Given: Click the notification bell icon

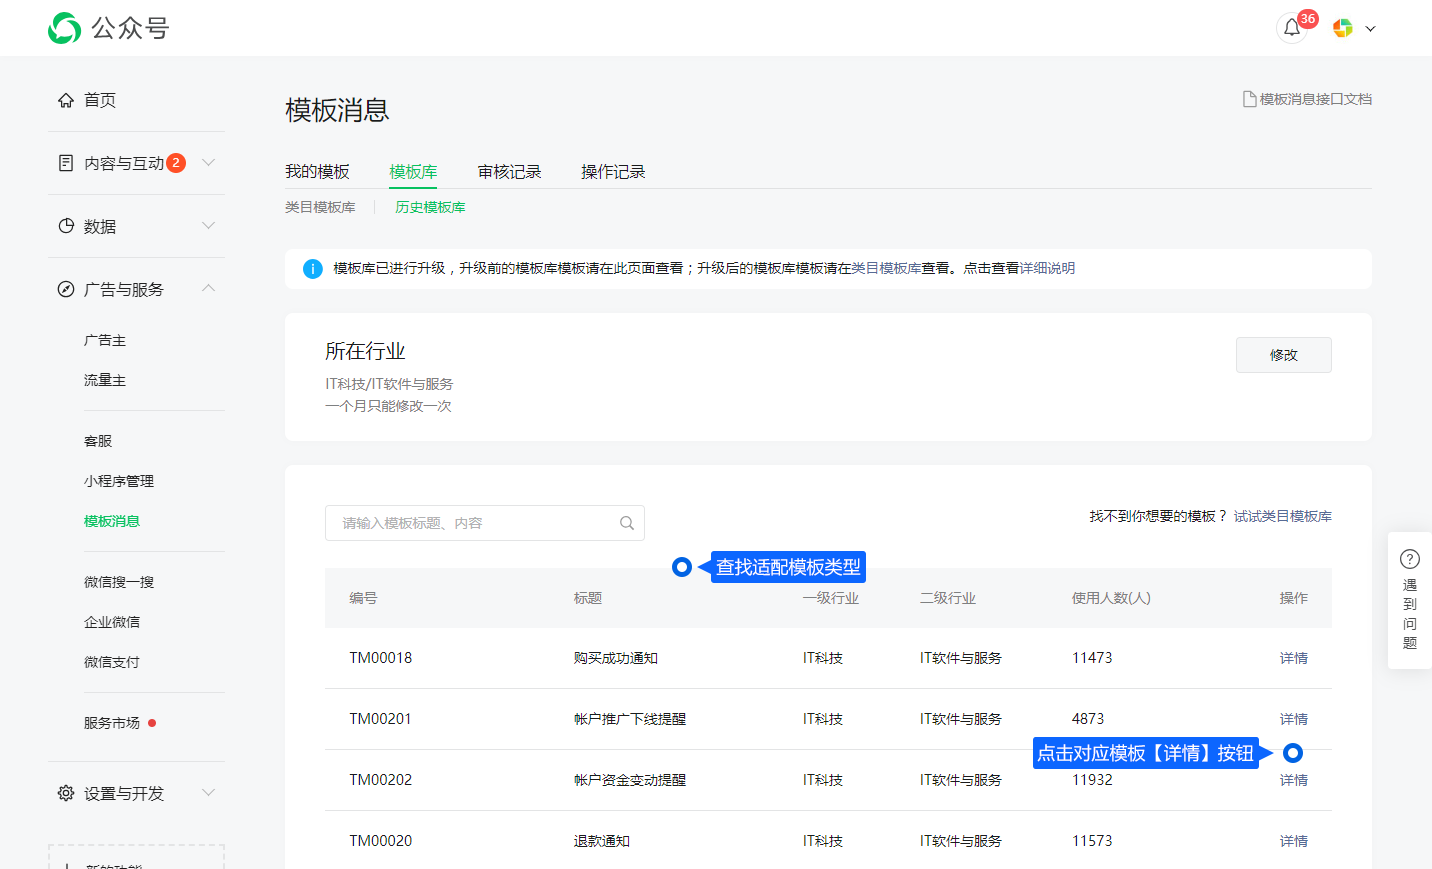Looking at the screenshot, I should [1292, 28].
